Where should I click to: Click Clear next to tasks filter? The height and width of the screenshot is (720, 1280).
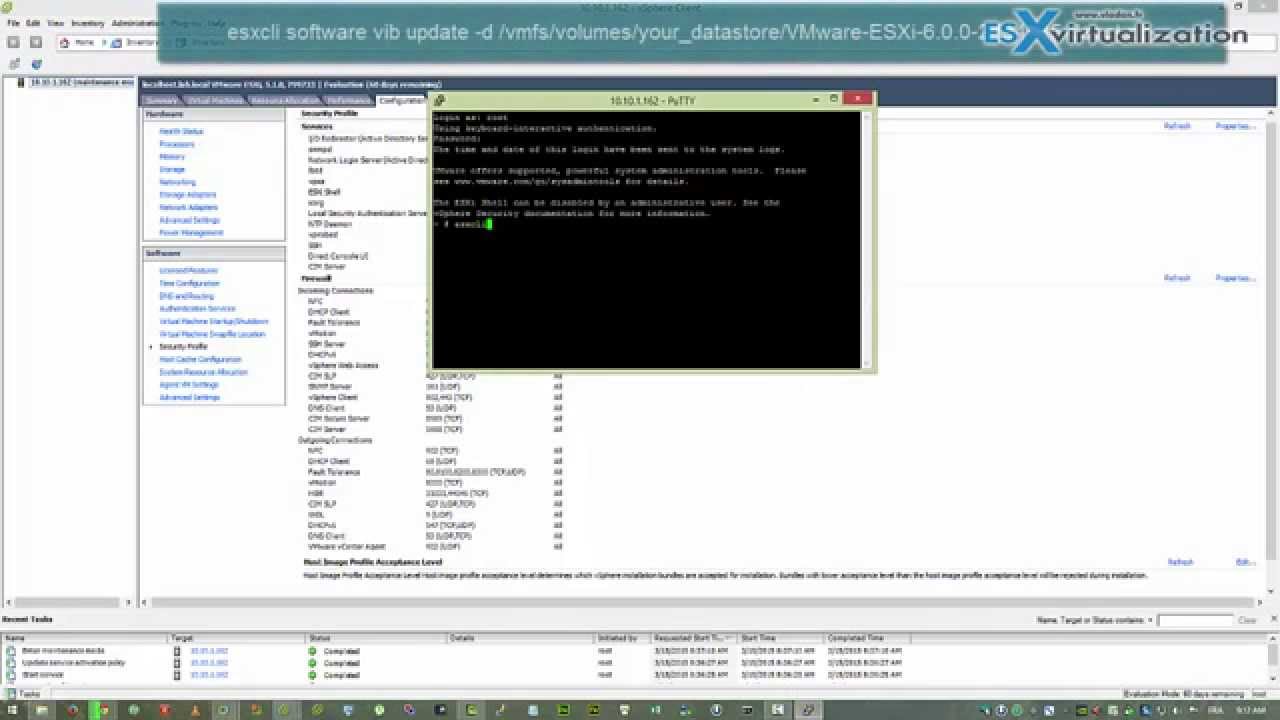point(1247,620)
